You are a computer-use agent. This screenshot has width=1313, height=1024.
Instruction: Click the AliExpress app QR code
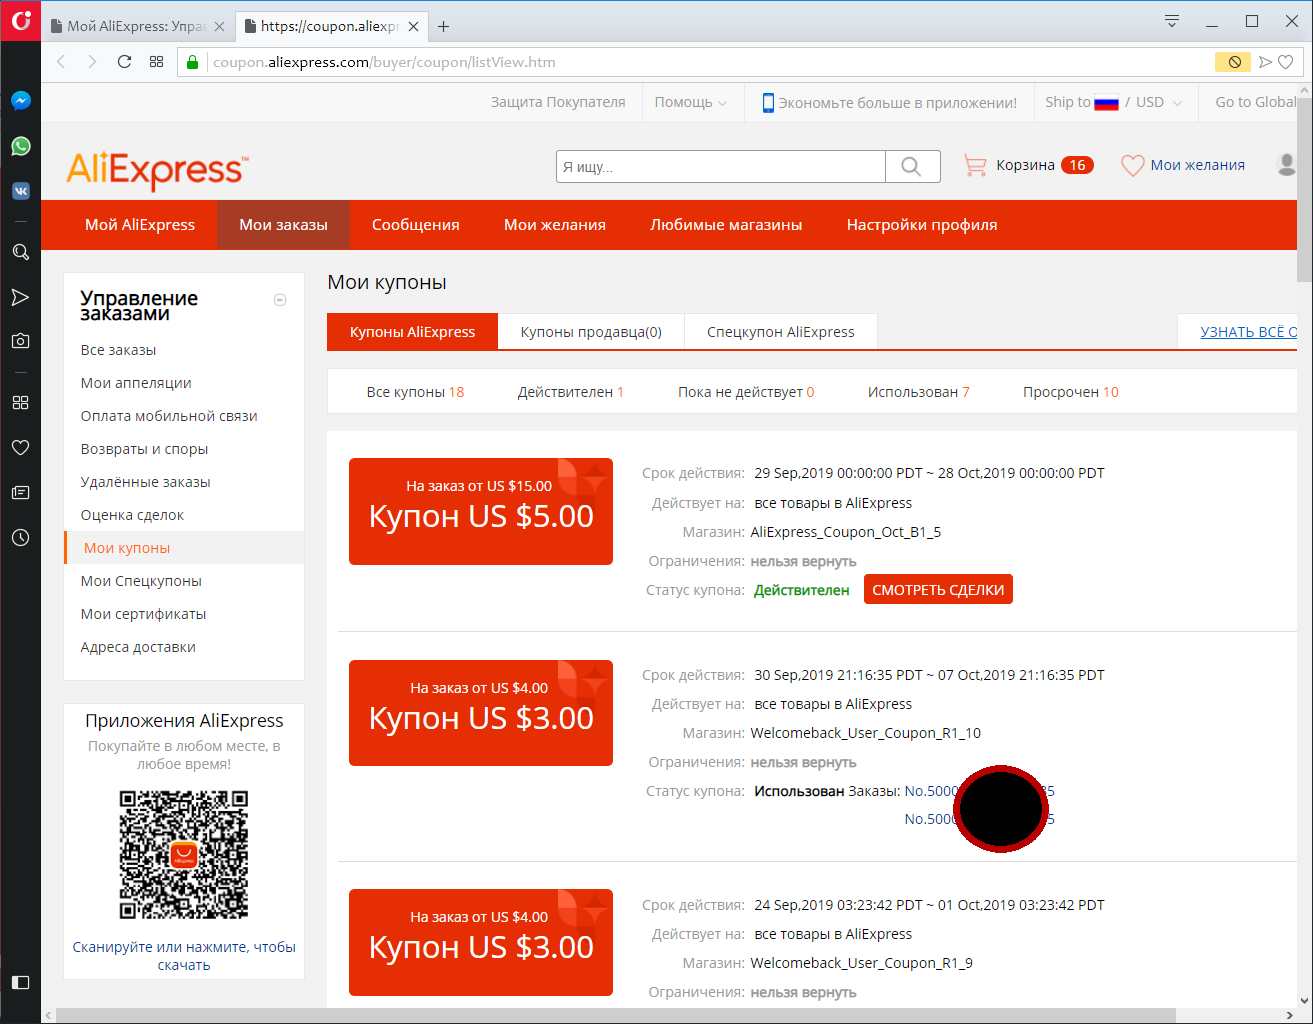(184, 855)
